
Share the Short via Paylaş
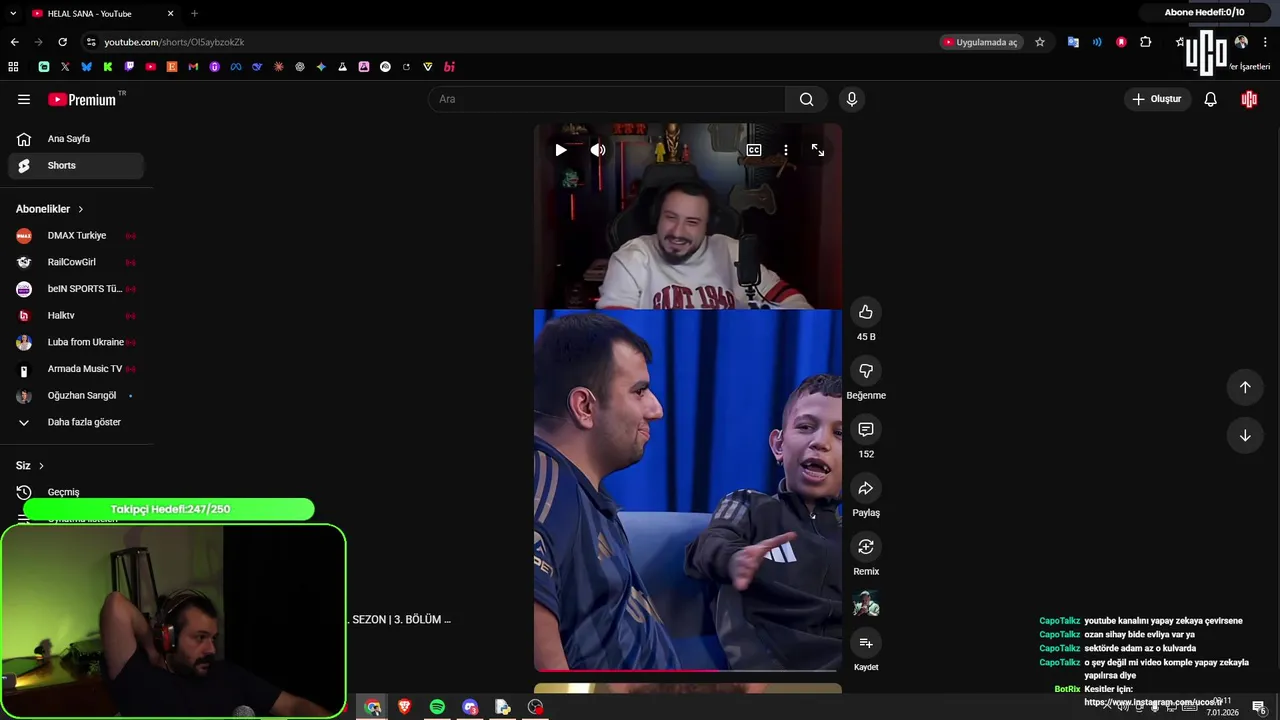[x=866, y=488]
